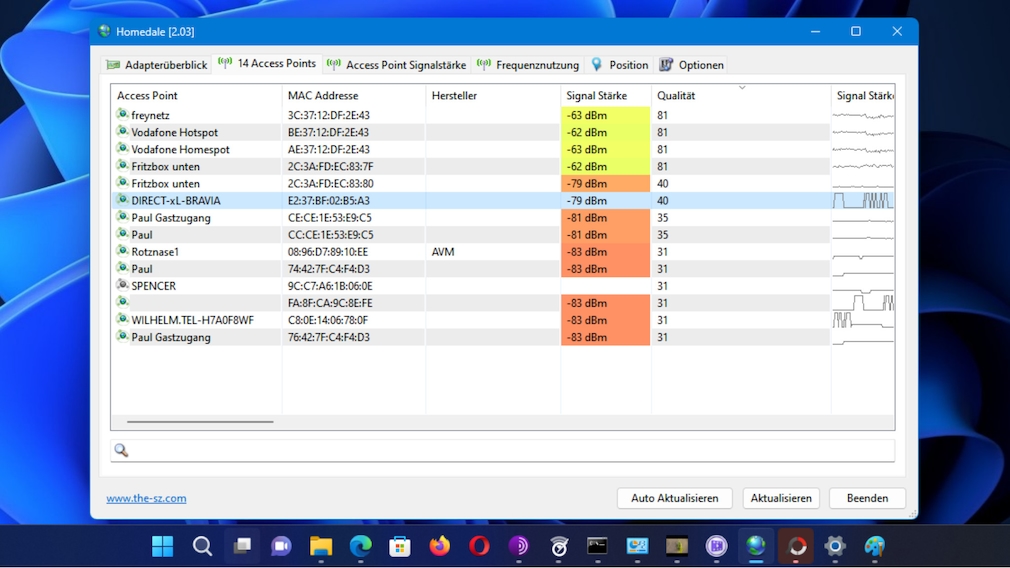
Task: Switch to the Adapterüberblick tab
Action: [156, 65]
